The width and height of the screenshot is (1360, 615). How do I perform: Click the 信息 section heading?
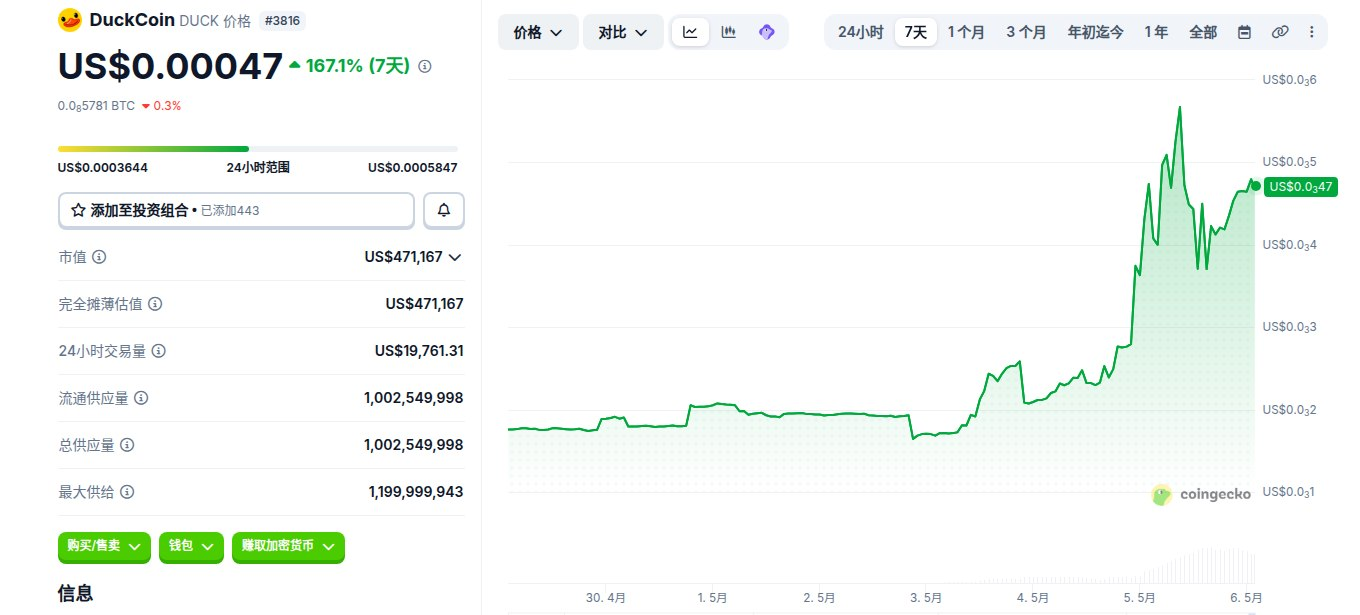pos(76,593)
